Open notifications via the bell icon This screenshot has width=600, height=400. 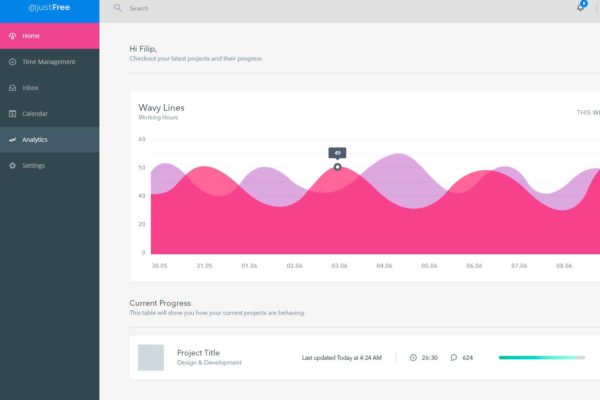[x=580, y=7]
